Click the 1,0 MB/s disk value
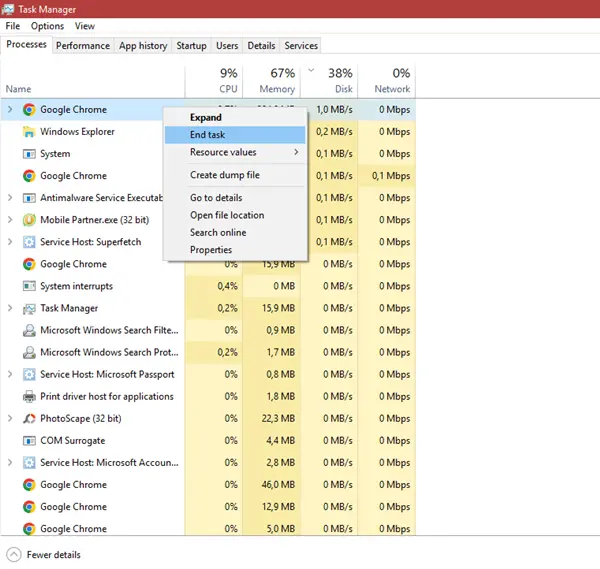This screenshot has height=569, width=600. [334, 110]
